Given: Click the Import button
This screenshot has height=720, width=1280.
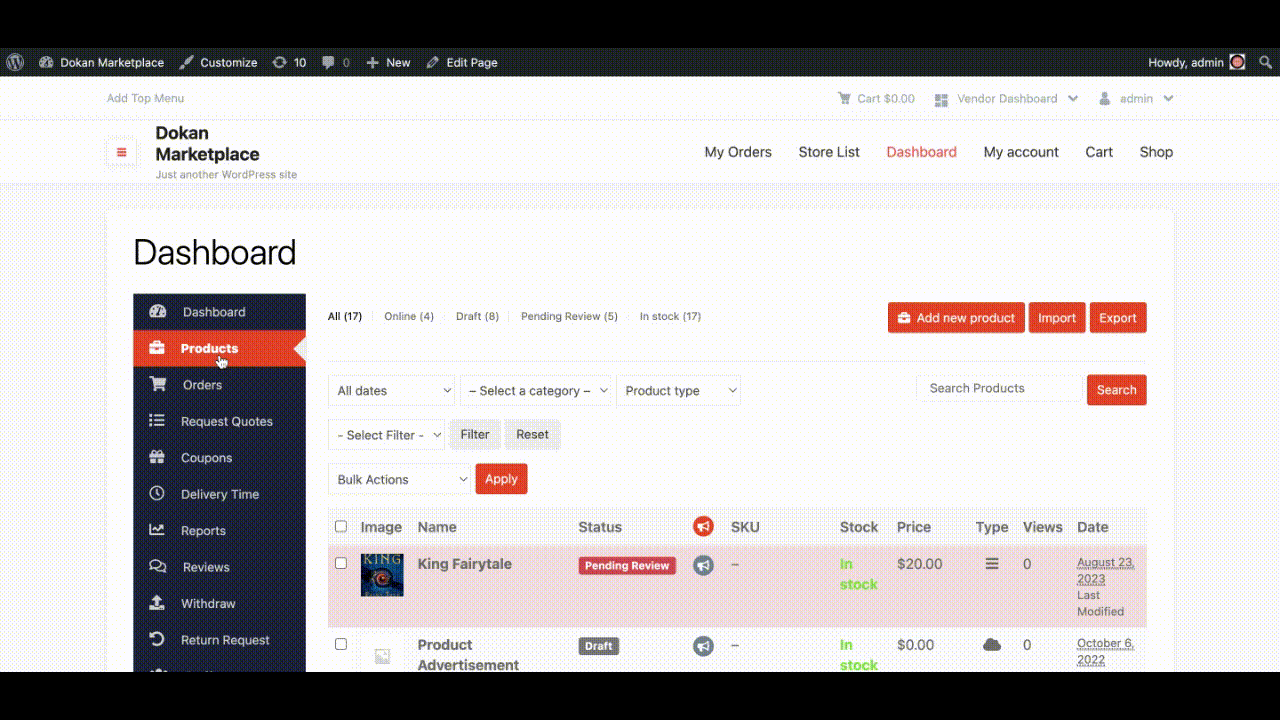Looking at the screenshot, I should (x=1057, y=318).
